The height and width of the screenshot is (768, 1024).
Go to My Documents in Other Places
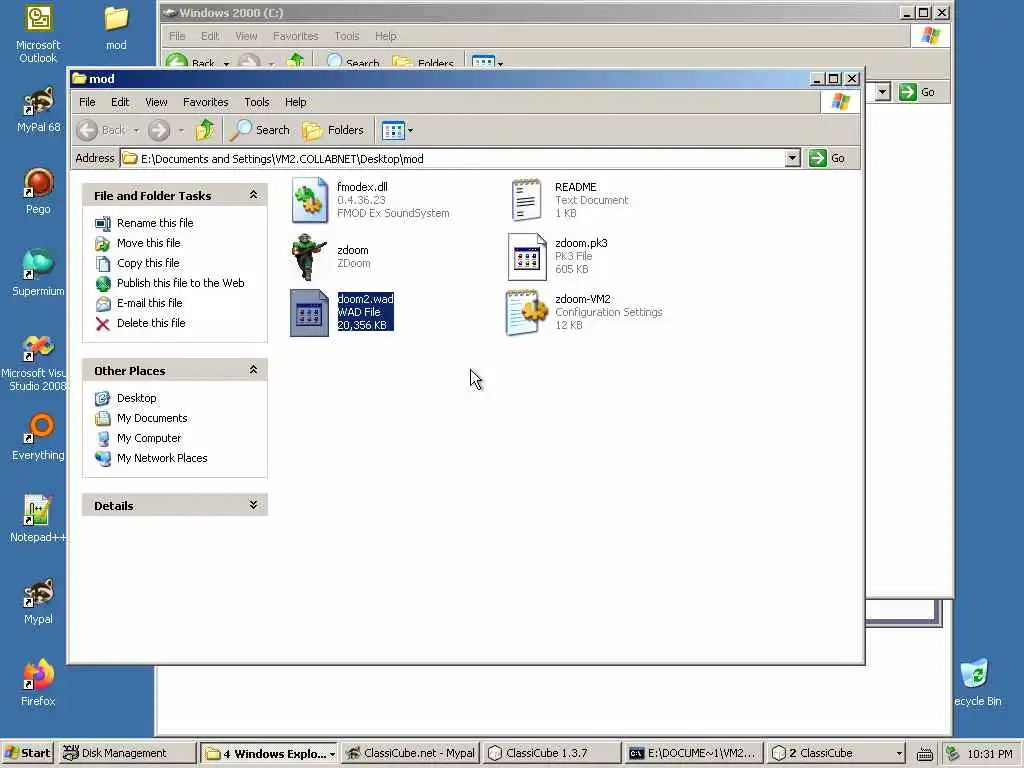(152, 418)
